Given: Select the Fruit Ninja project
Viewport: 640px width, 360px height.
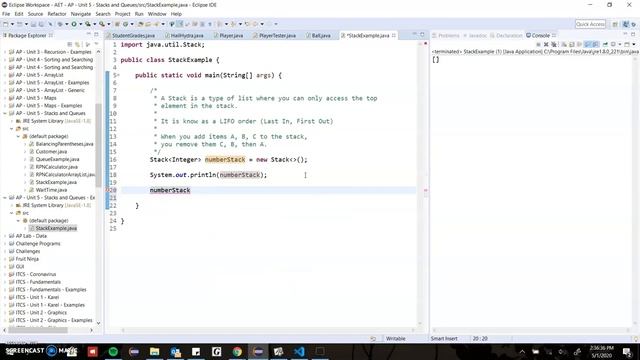Looking at the screenshot, I should click(27, 259).
